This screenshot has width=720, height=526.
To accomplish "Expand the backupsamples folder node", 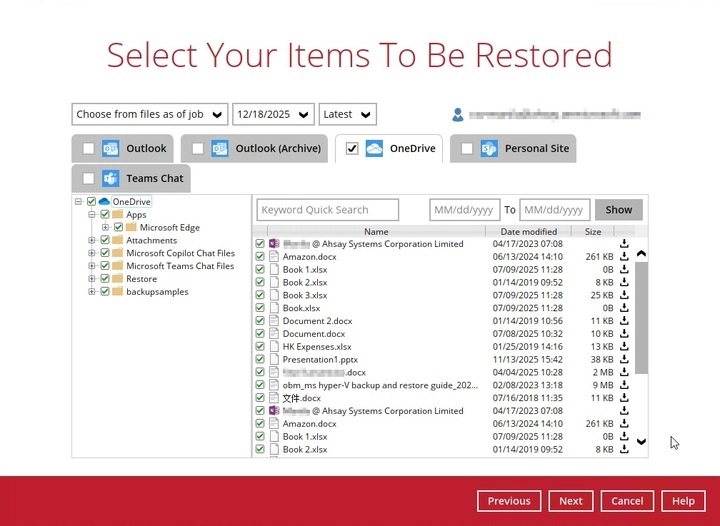I will (x=92, y=291).
